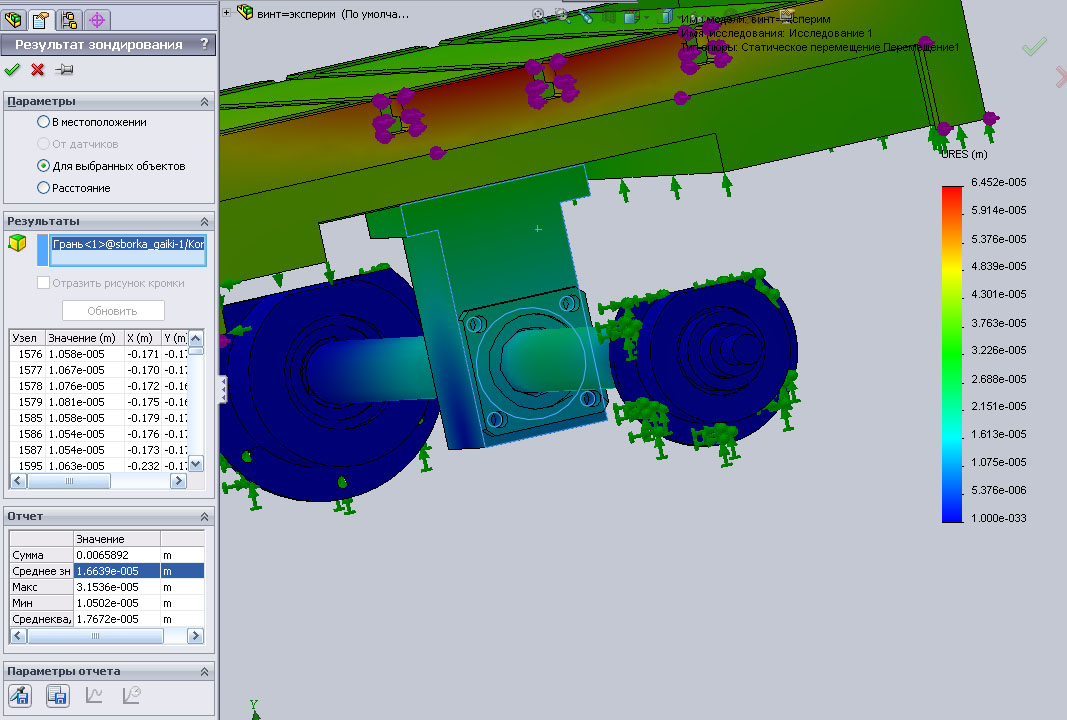Sort results table by Узел column
1067x720 pixels.
tap(27, 338)
